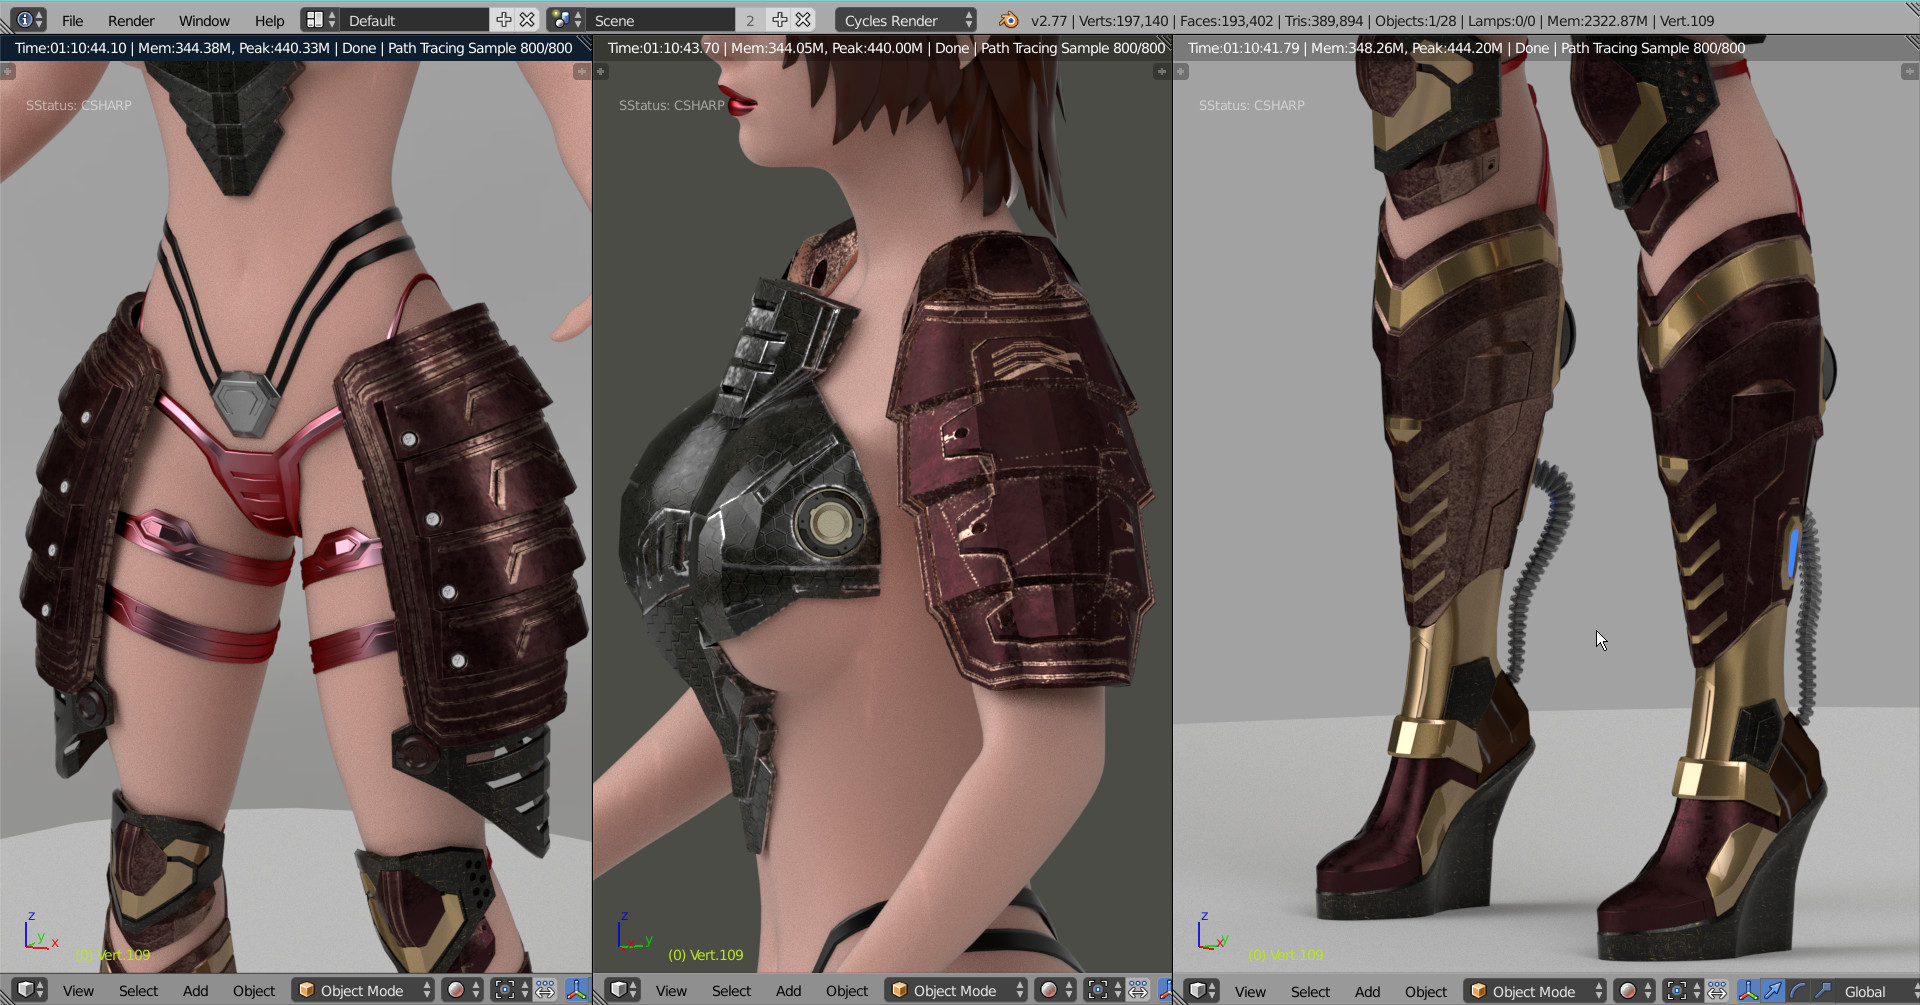The width and height of the screenshot is (1920, 1005).
Task: Click render status Time:01:10:43.70 in middle viewport
Action: tap(663, 48)
